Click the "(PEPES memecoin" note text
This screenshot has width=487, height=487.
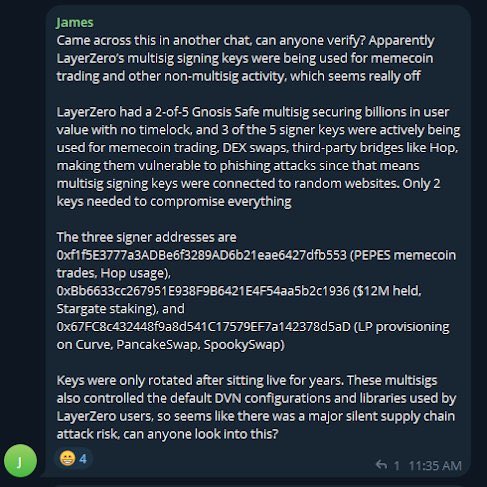(403, 255)
